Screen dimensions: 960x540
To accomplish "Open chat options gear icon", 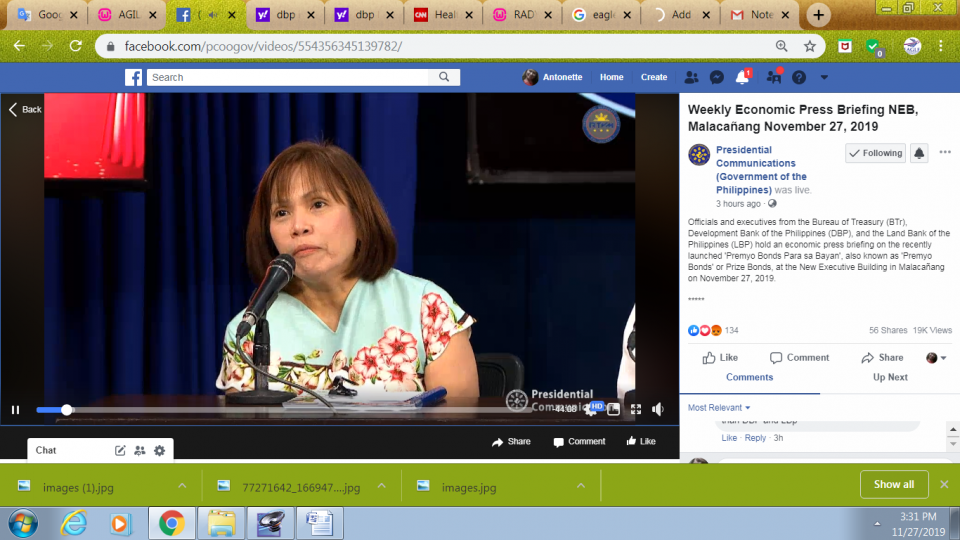I will coord(159,451).
